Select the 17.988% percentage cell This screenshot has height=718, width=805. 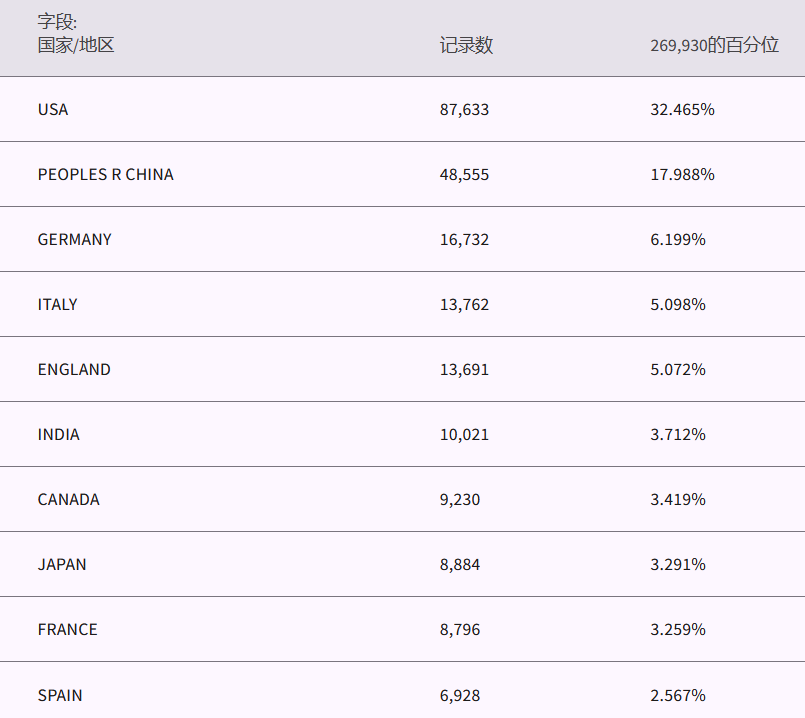click(682, 174)
